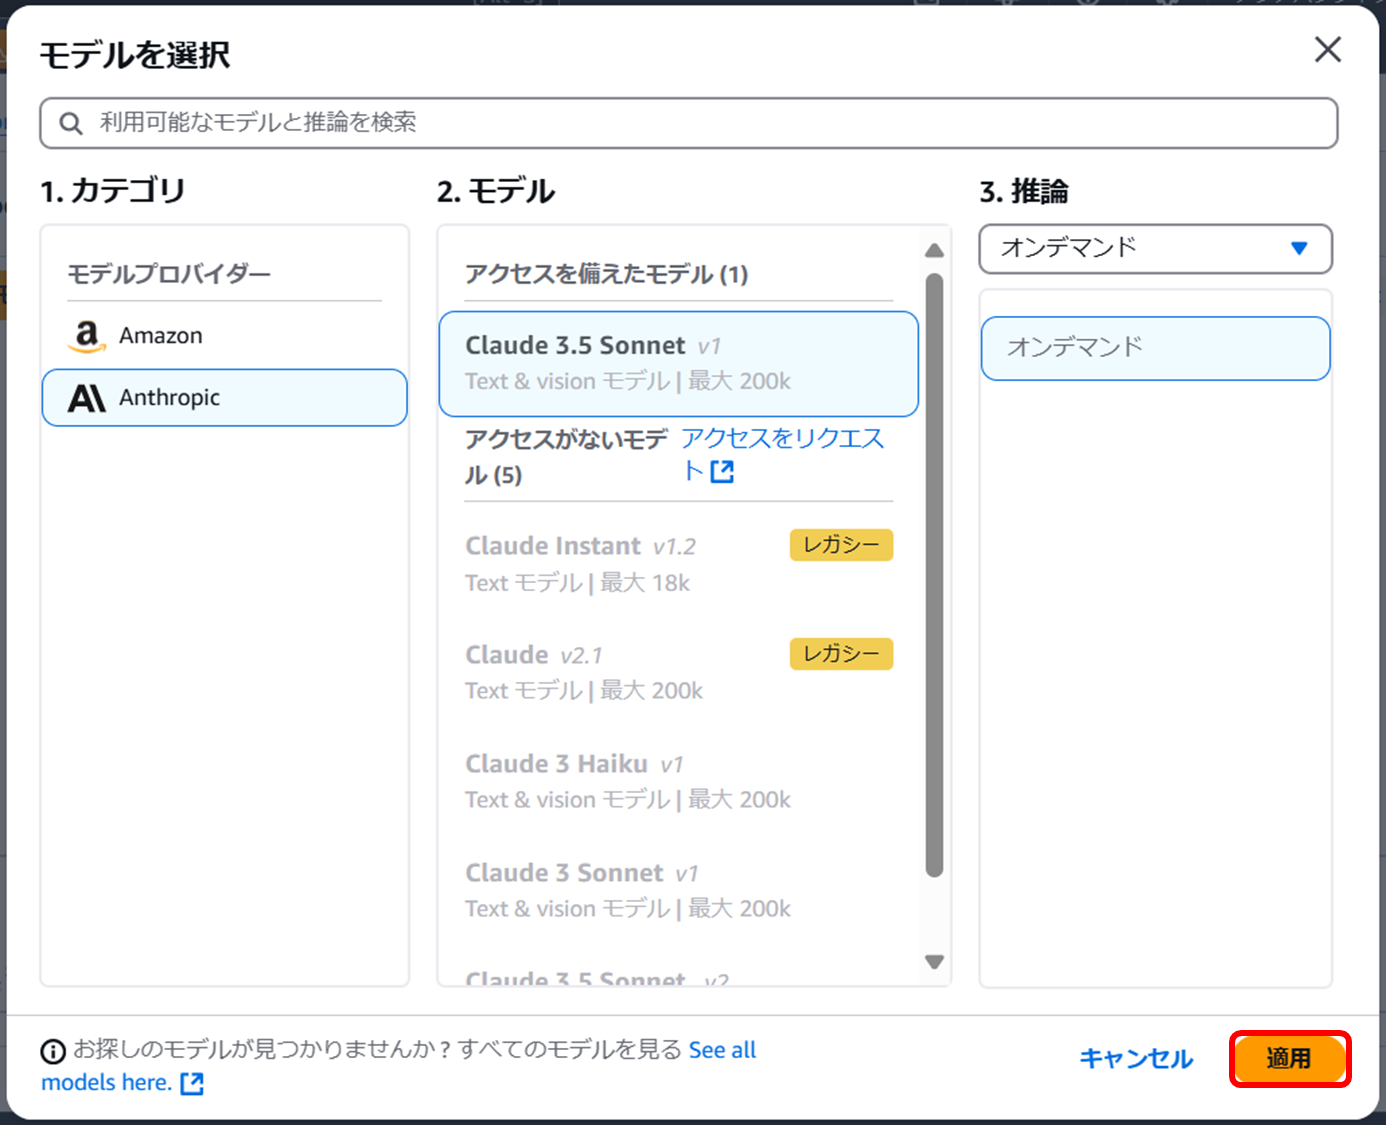This screenshot has width=1386, height=1125.
Task: Open external link icon beside アクセスをリクエスト
Action: point(722,472)
